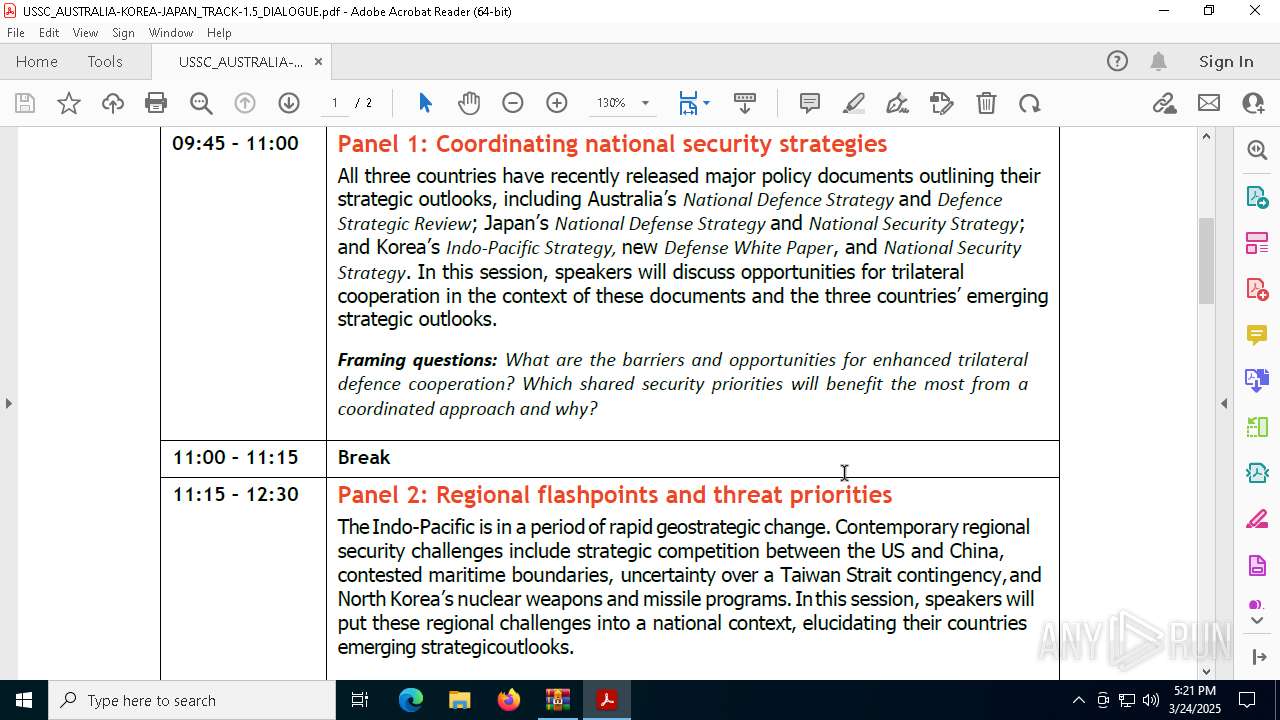Open the Comment tool in right pane
This screenshot has height=720, width=1280.
(1257, 335)
